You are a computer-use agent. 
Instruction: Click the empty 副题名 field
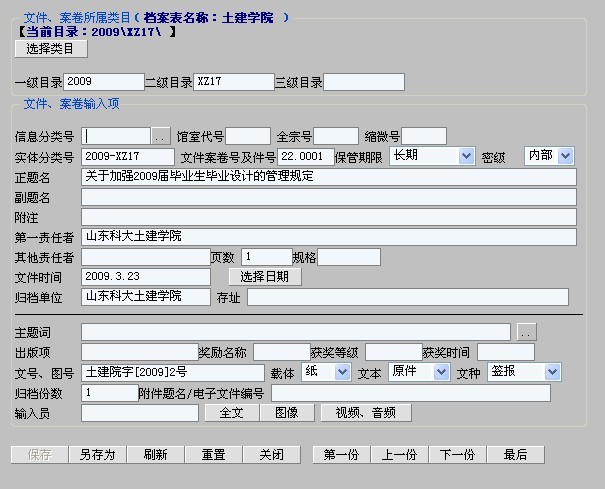click(329, 197)
